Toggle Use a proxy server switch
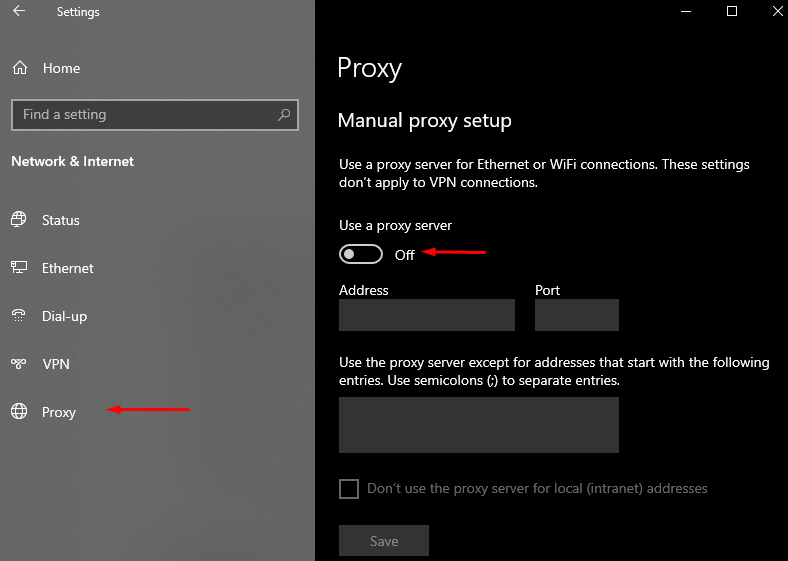Screen dimensions: 788x561 pyautogui.click(x=361, y=254)
